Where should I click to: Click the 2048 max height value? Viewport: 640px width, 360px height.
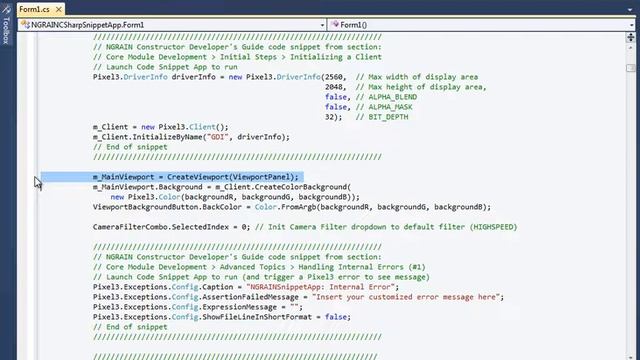tap(334, 87)
